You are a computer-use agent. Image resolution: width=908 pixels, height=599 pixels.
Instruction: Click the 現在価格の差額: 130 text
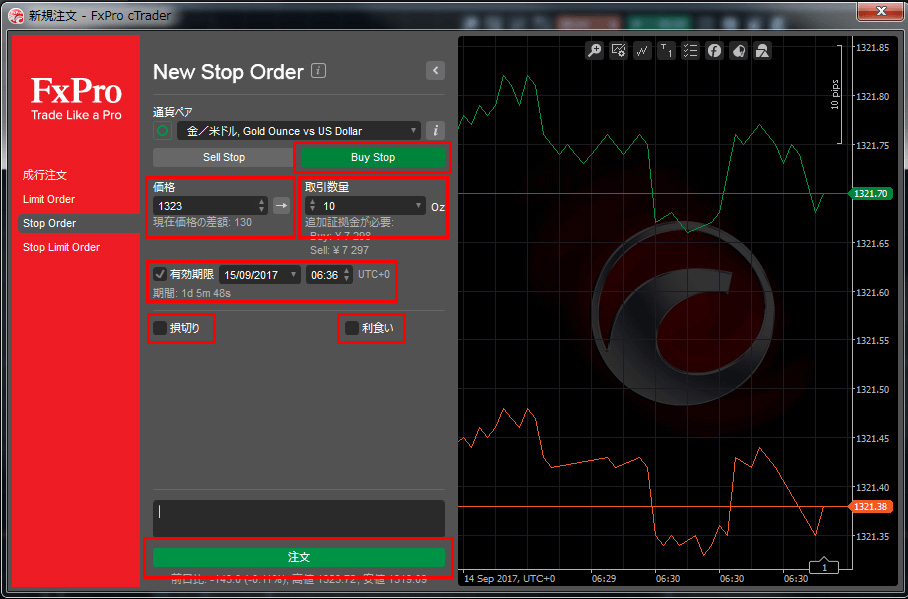[x=202, y=222]
